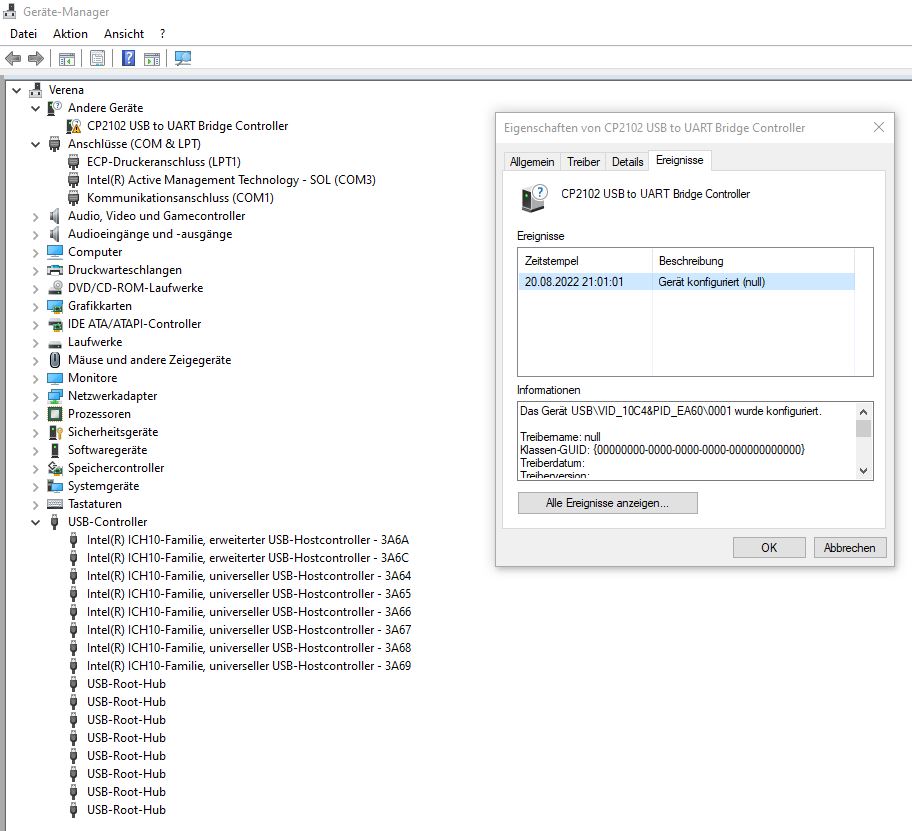Click the Forward arrow in the toolbar
This screenshot has width=912, height=831.
(x=35, y=59)
